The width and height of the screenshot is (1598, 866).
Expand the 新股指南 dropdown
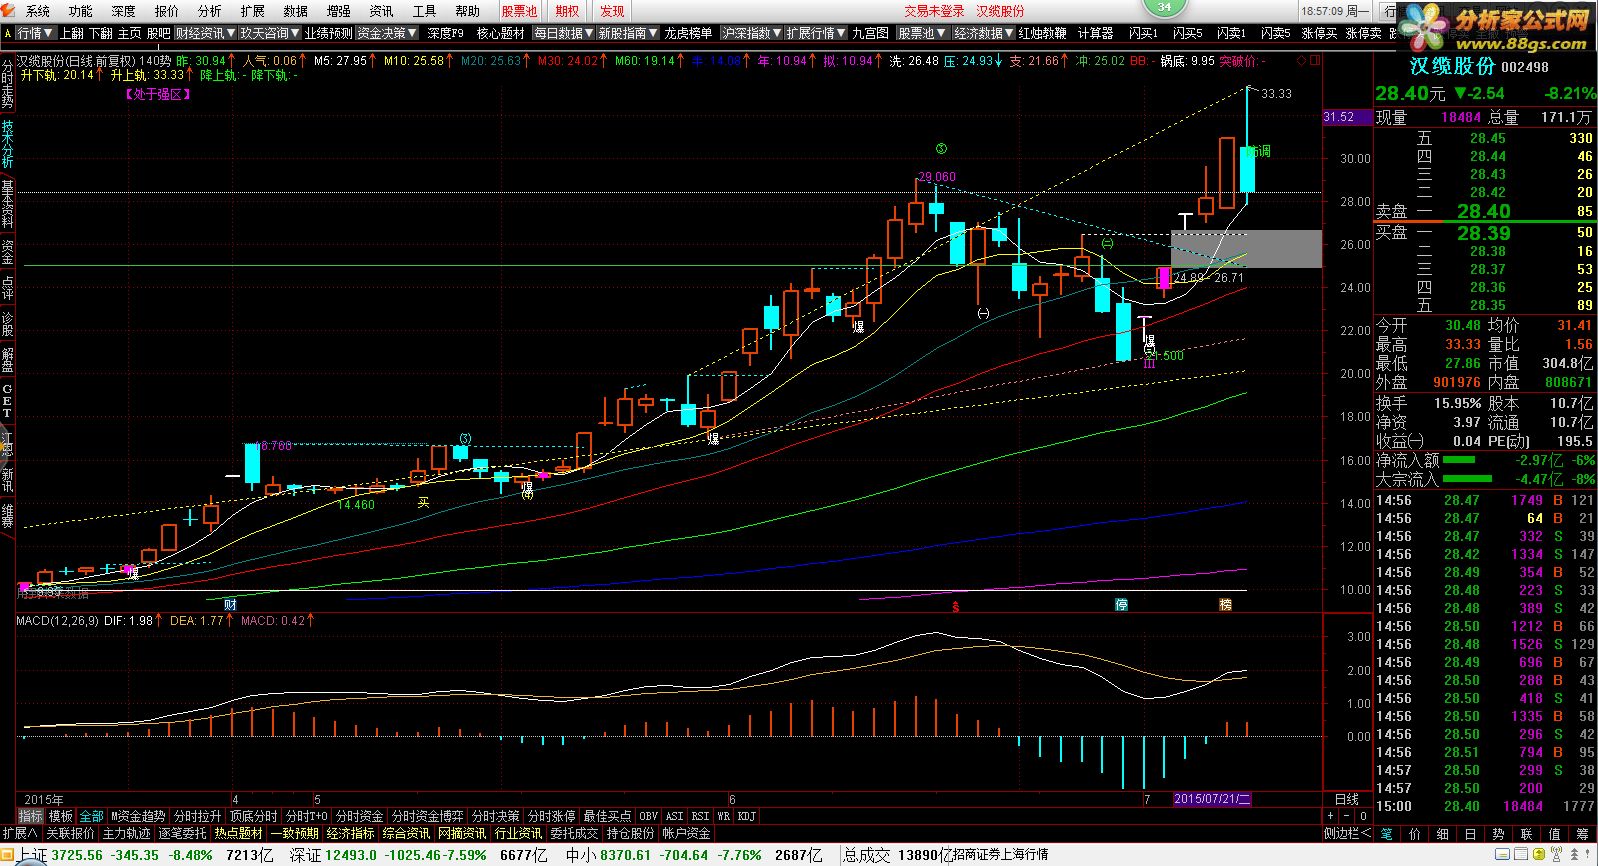click(628, 33)
